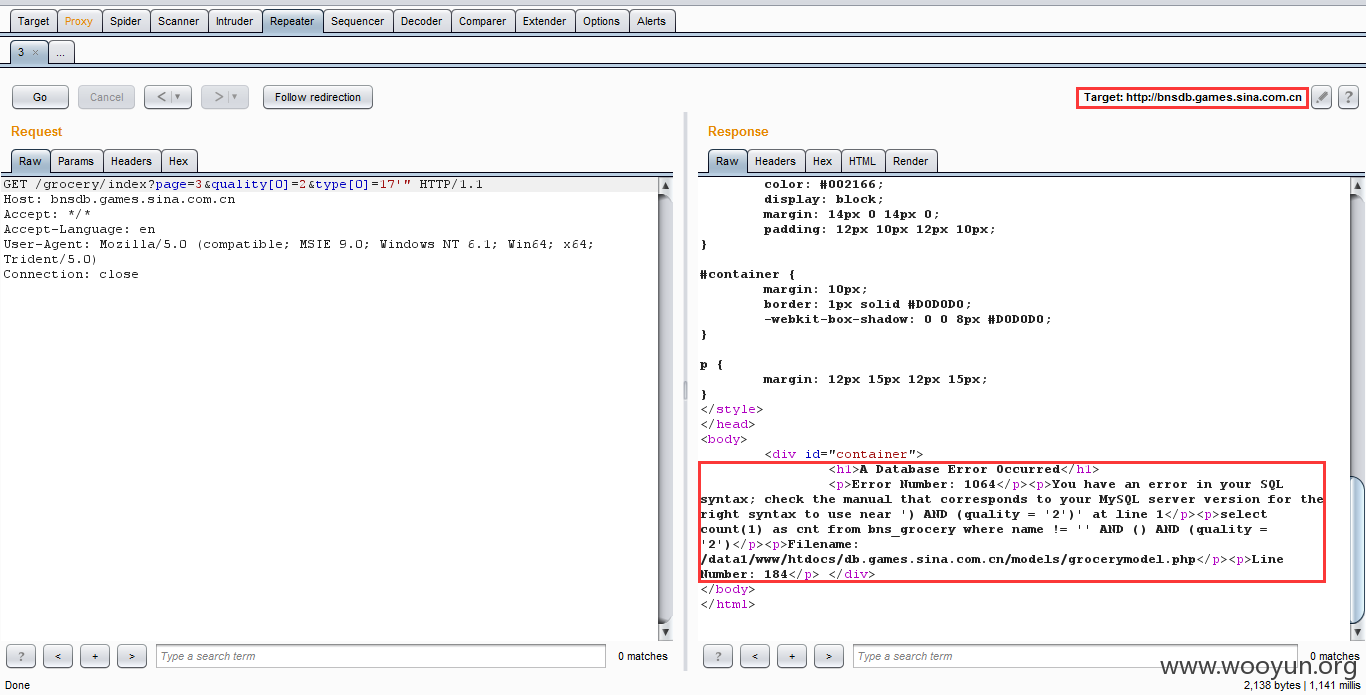Go to next match in request search
Image resolution: width=1366 pixels, height=695 pixels.
click(x=132, y=656)
